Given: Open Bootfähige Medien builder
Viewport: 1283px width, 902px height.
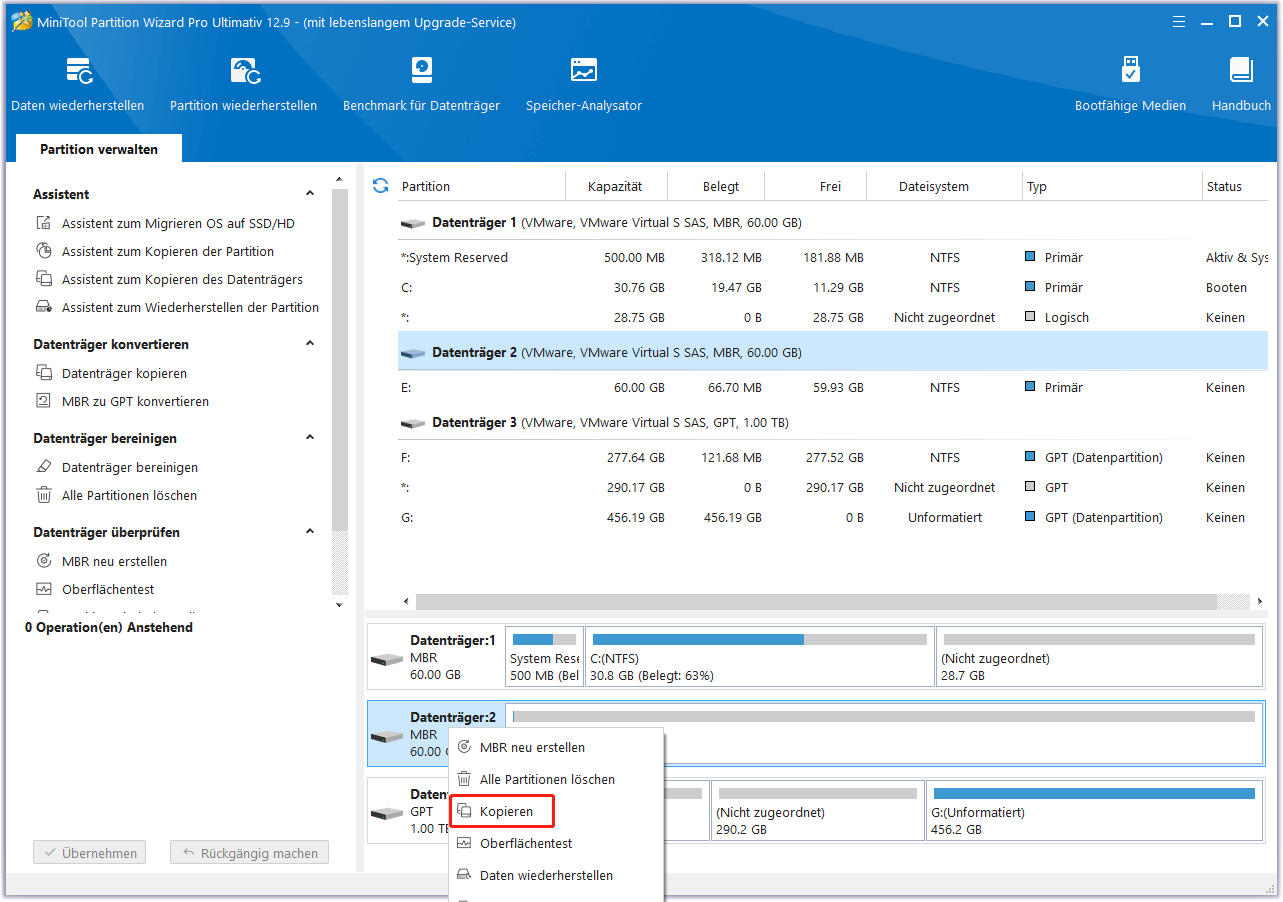Looking at the screenshot, I should pos(1130,84).
